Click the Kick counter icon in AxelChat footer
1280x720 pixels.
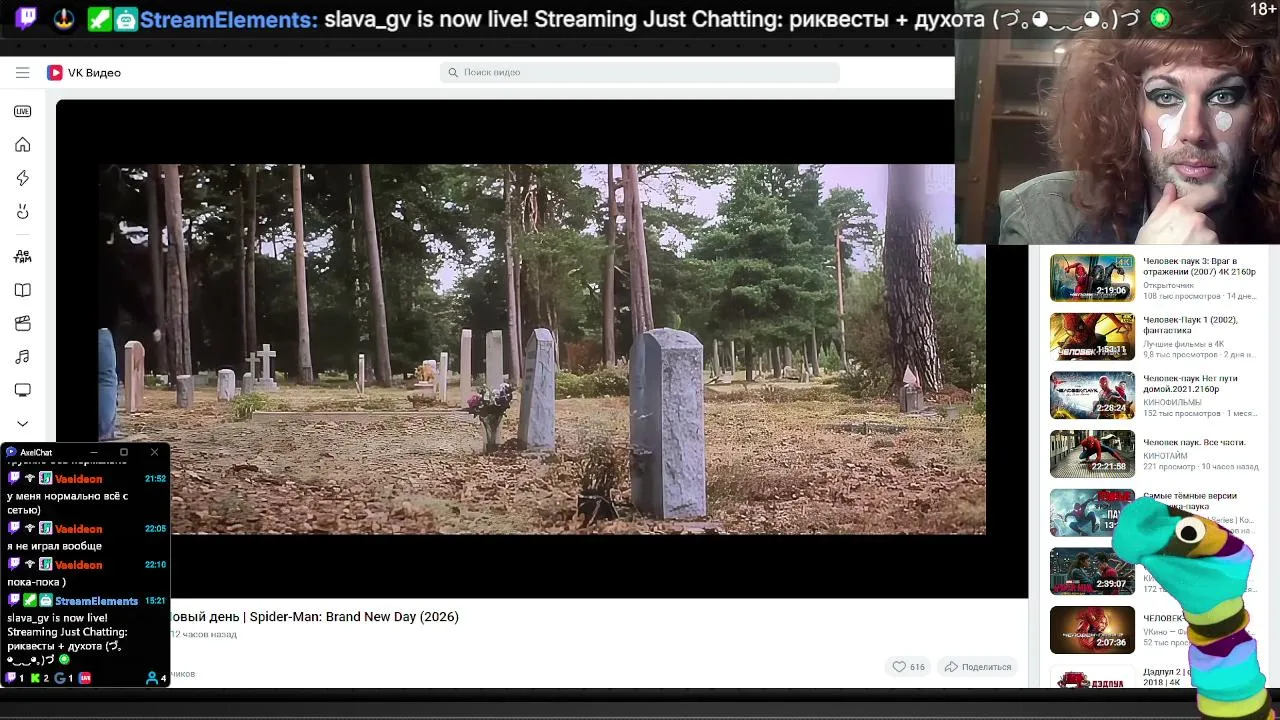coord(35,678)
